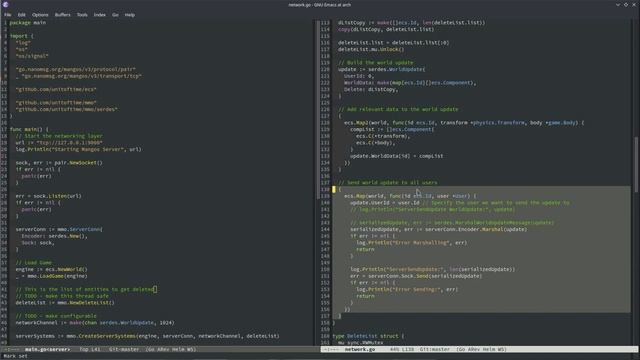Click "err = sock.Listen(url)" line
The image size is (640, 360).
pos(49,196)
